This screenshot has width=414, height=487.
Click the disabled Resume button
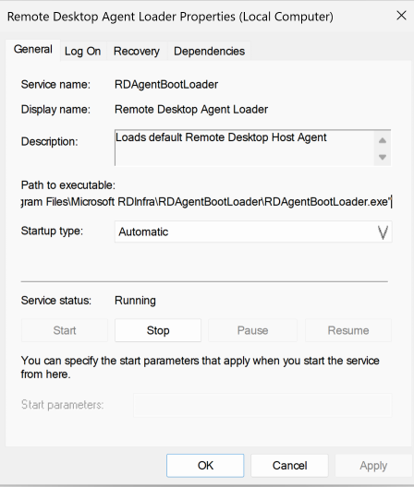pyautogui.click(x=348, y=330)
